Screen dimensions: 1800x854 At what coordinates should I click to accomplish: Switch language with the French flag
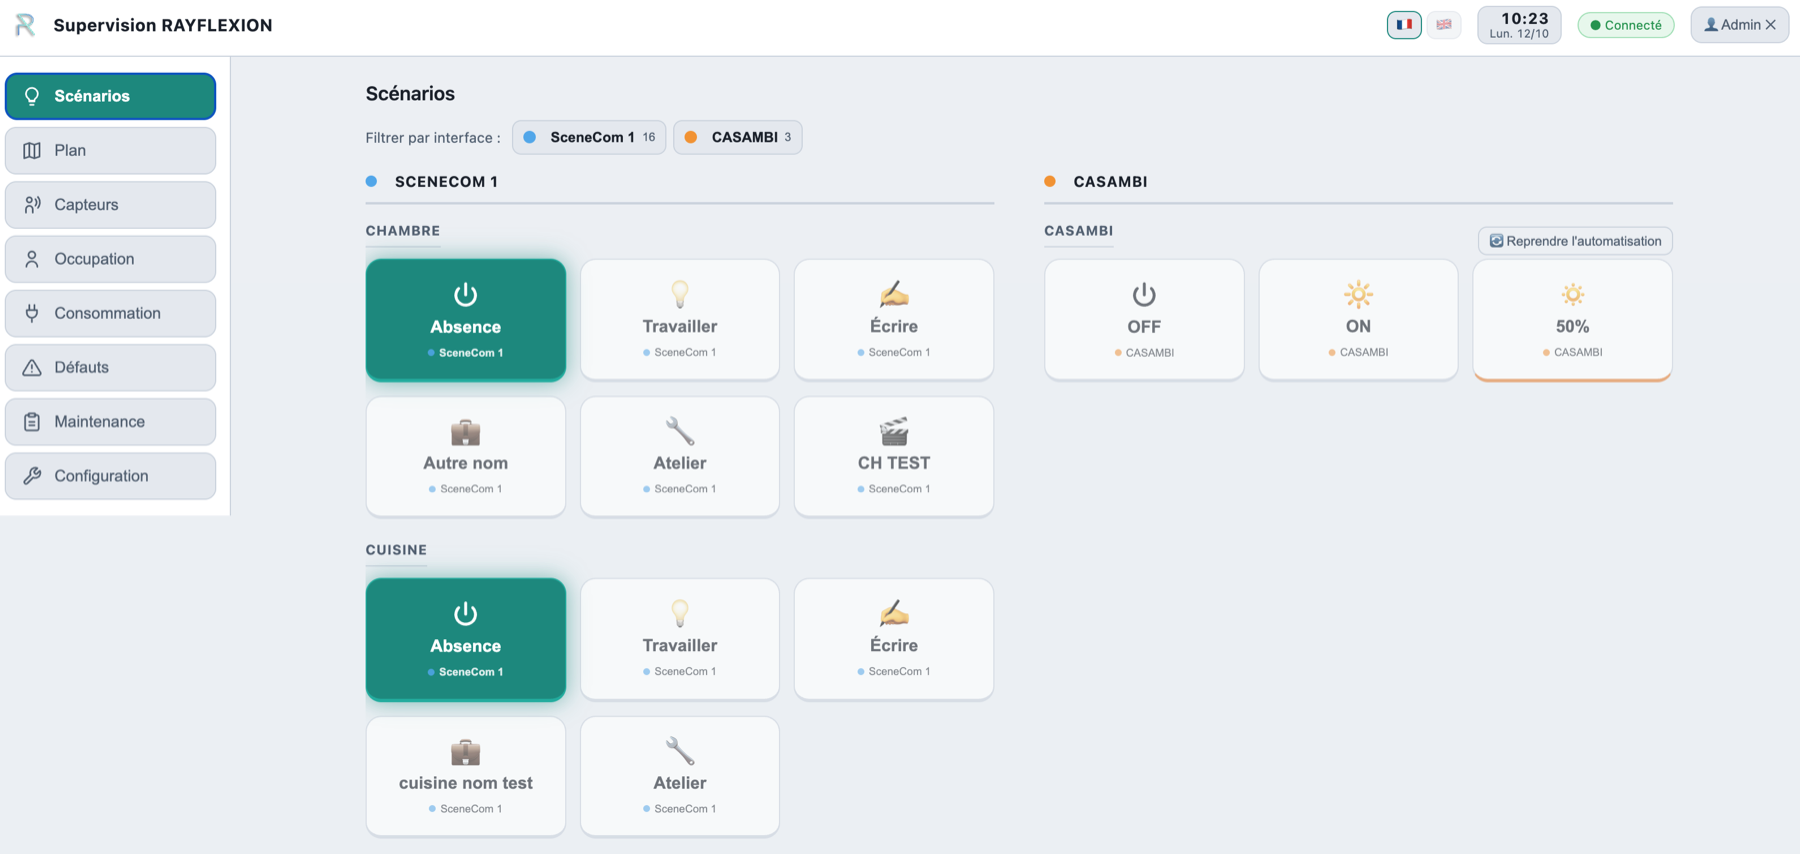click(1404, 25)
